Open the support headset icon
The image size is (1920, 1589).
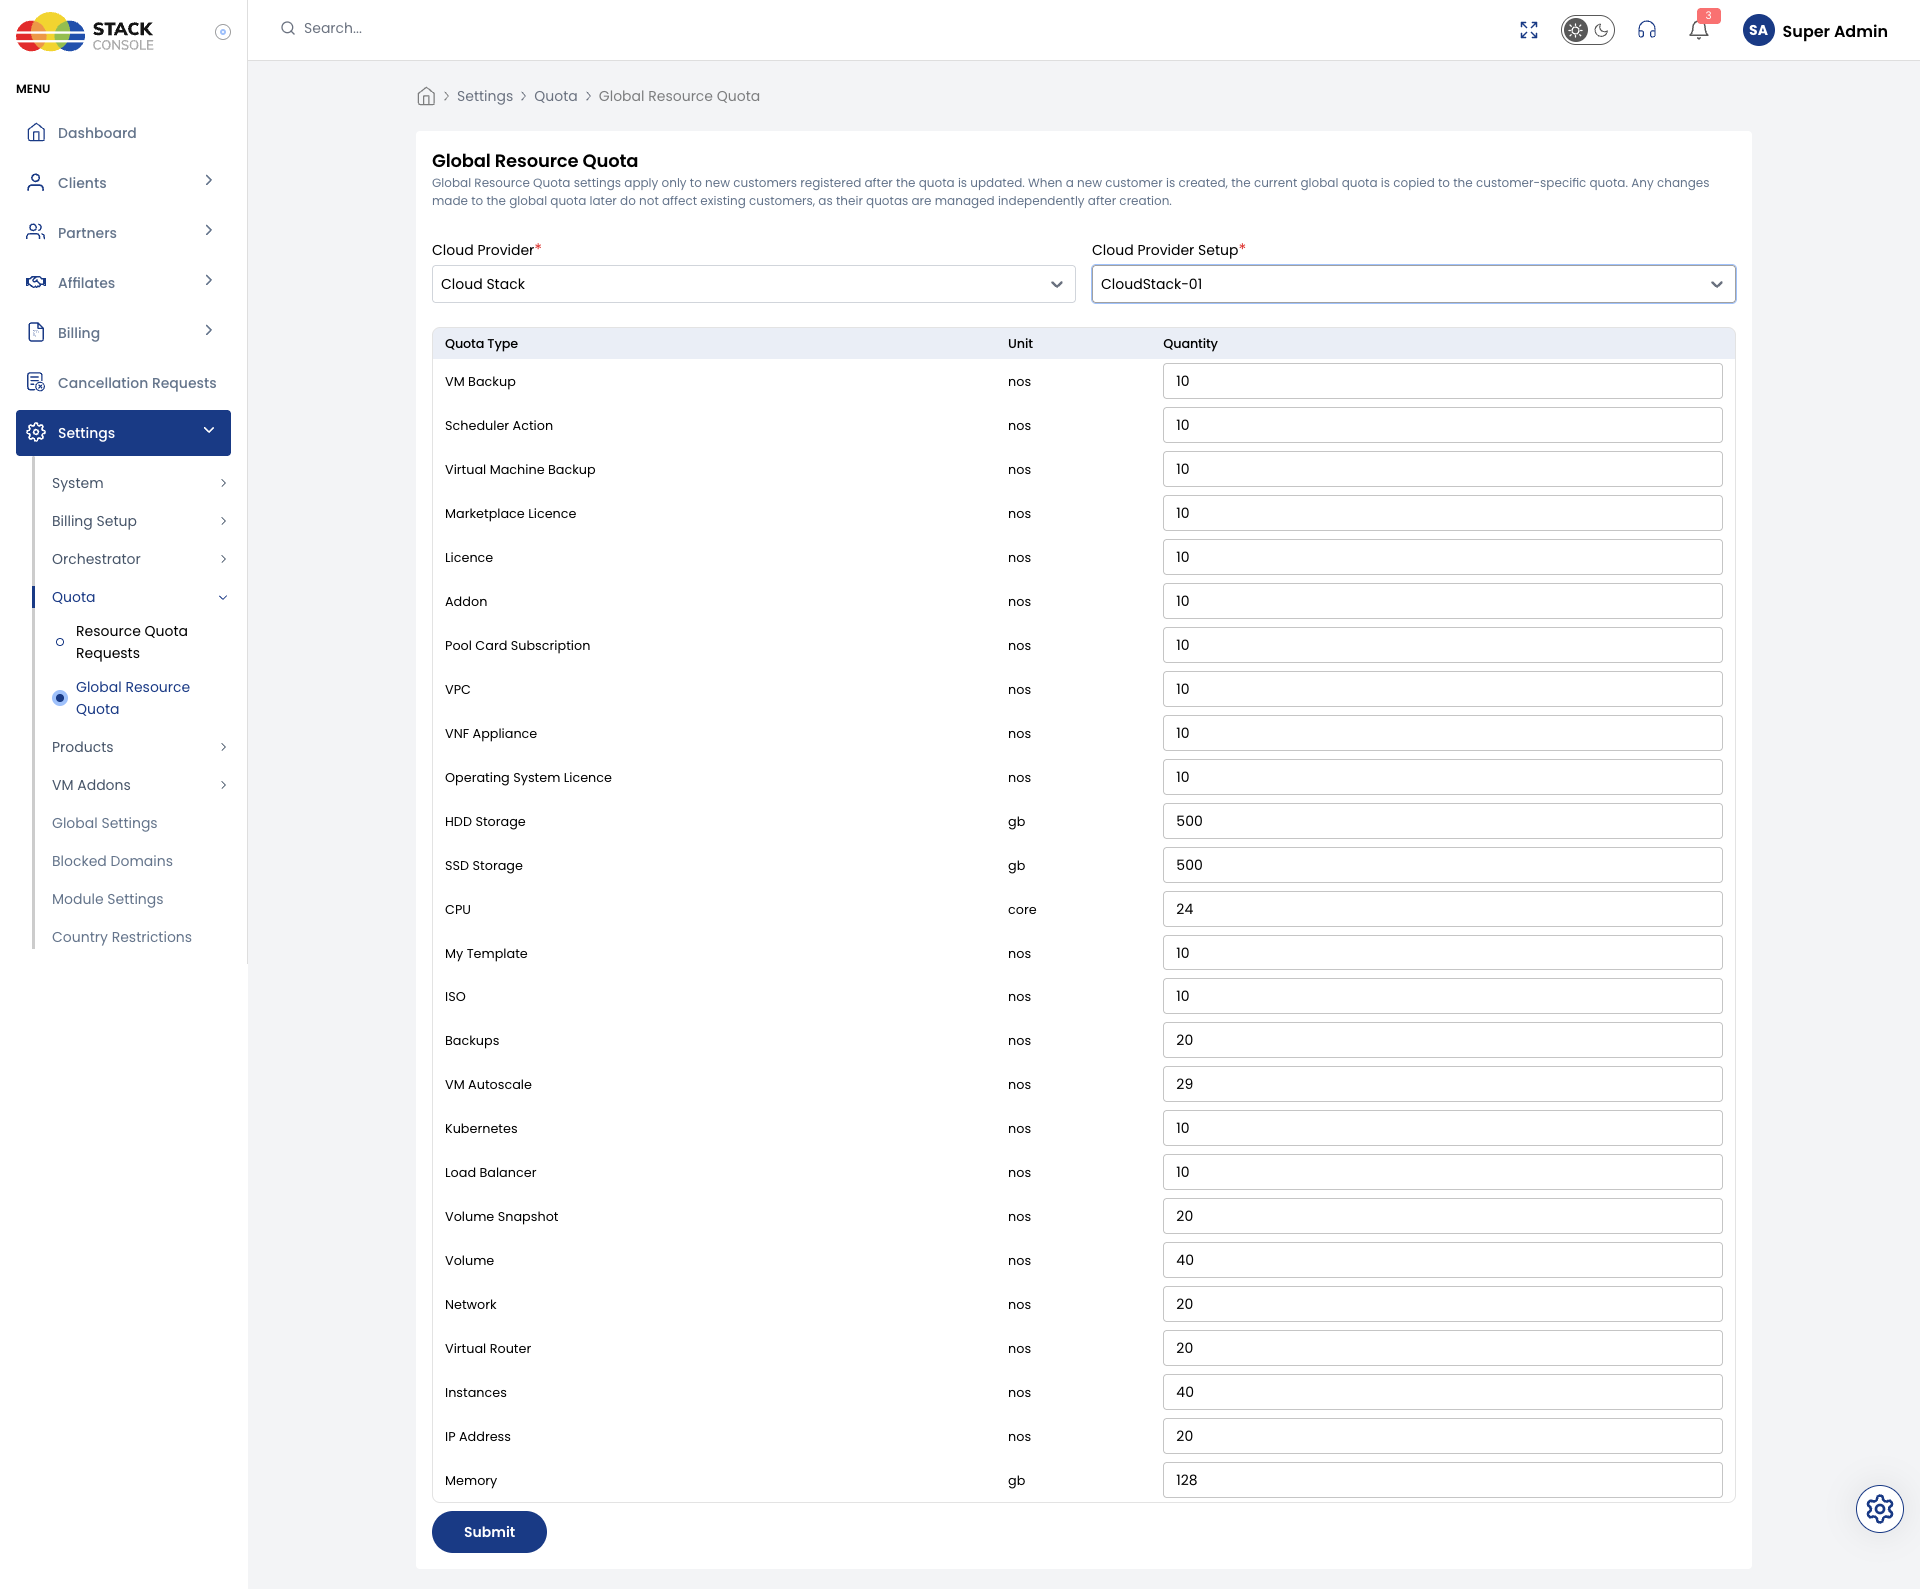pos(1647,30)
